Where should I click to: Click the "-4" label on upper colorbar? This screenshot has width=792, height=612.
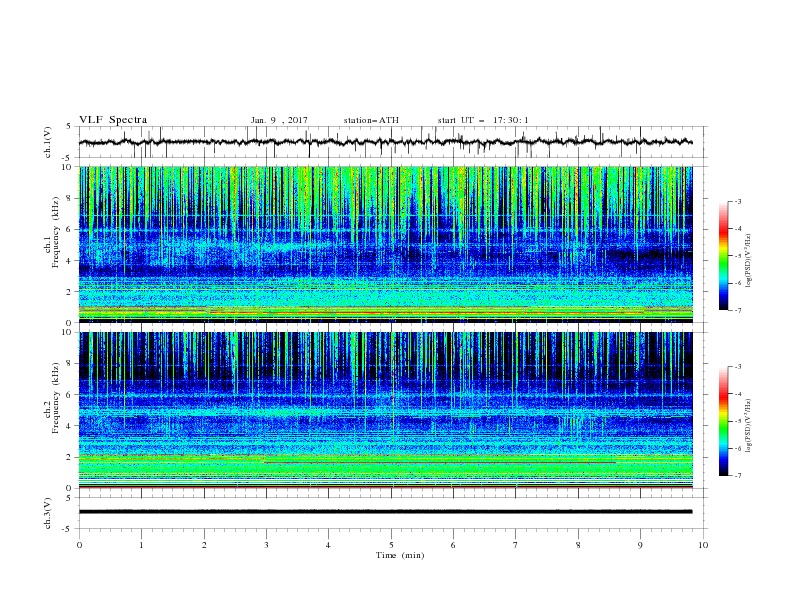coord(737,229)
